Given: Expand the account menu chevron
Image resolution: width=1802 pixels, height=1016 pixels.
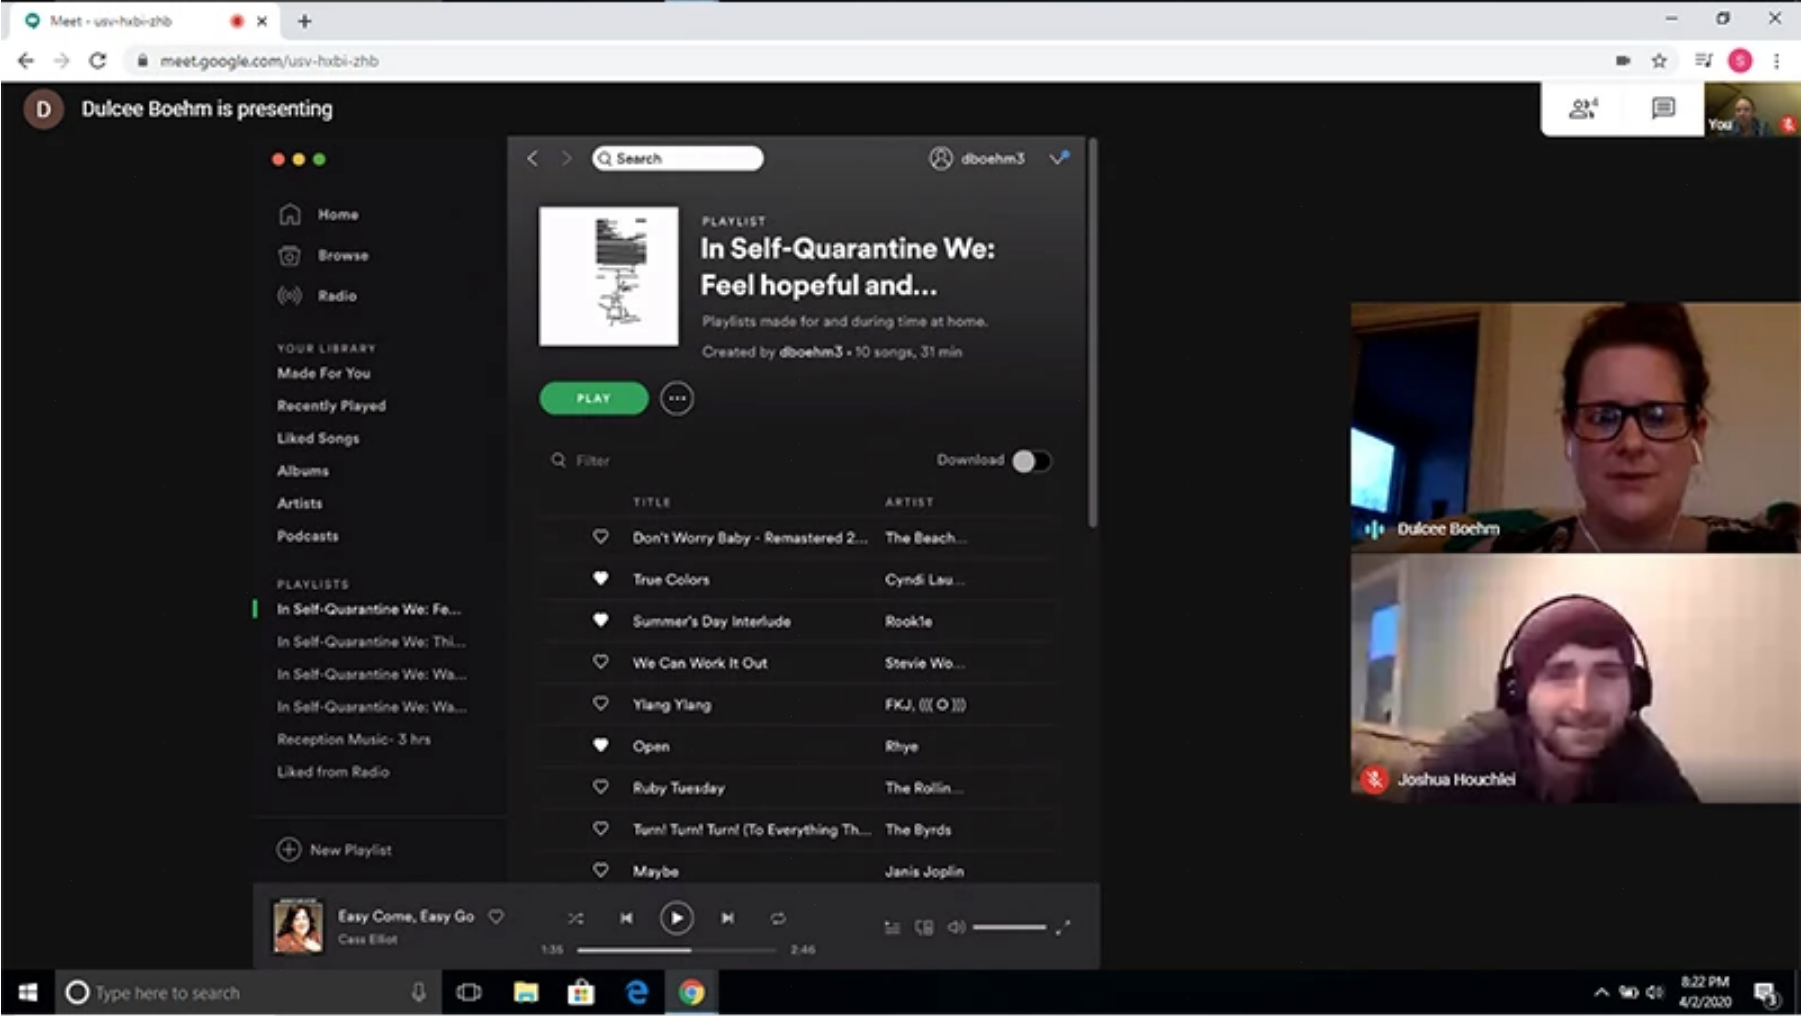Looking at the screenshot, I should (1059, 158).
